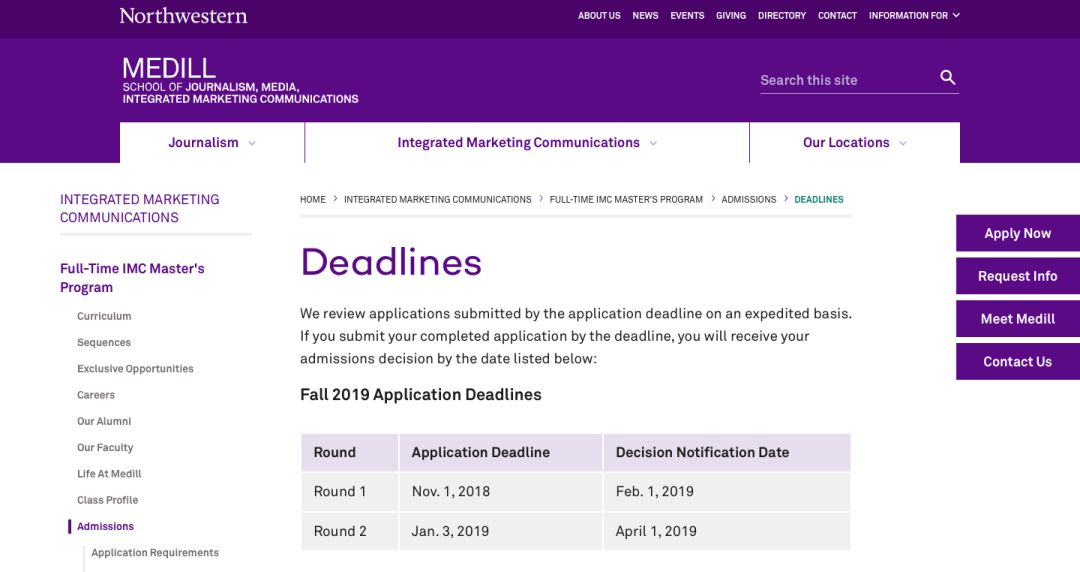Open Admissions breadcrumb link
Viewport: 1080px width, 572px height.
749,199
